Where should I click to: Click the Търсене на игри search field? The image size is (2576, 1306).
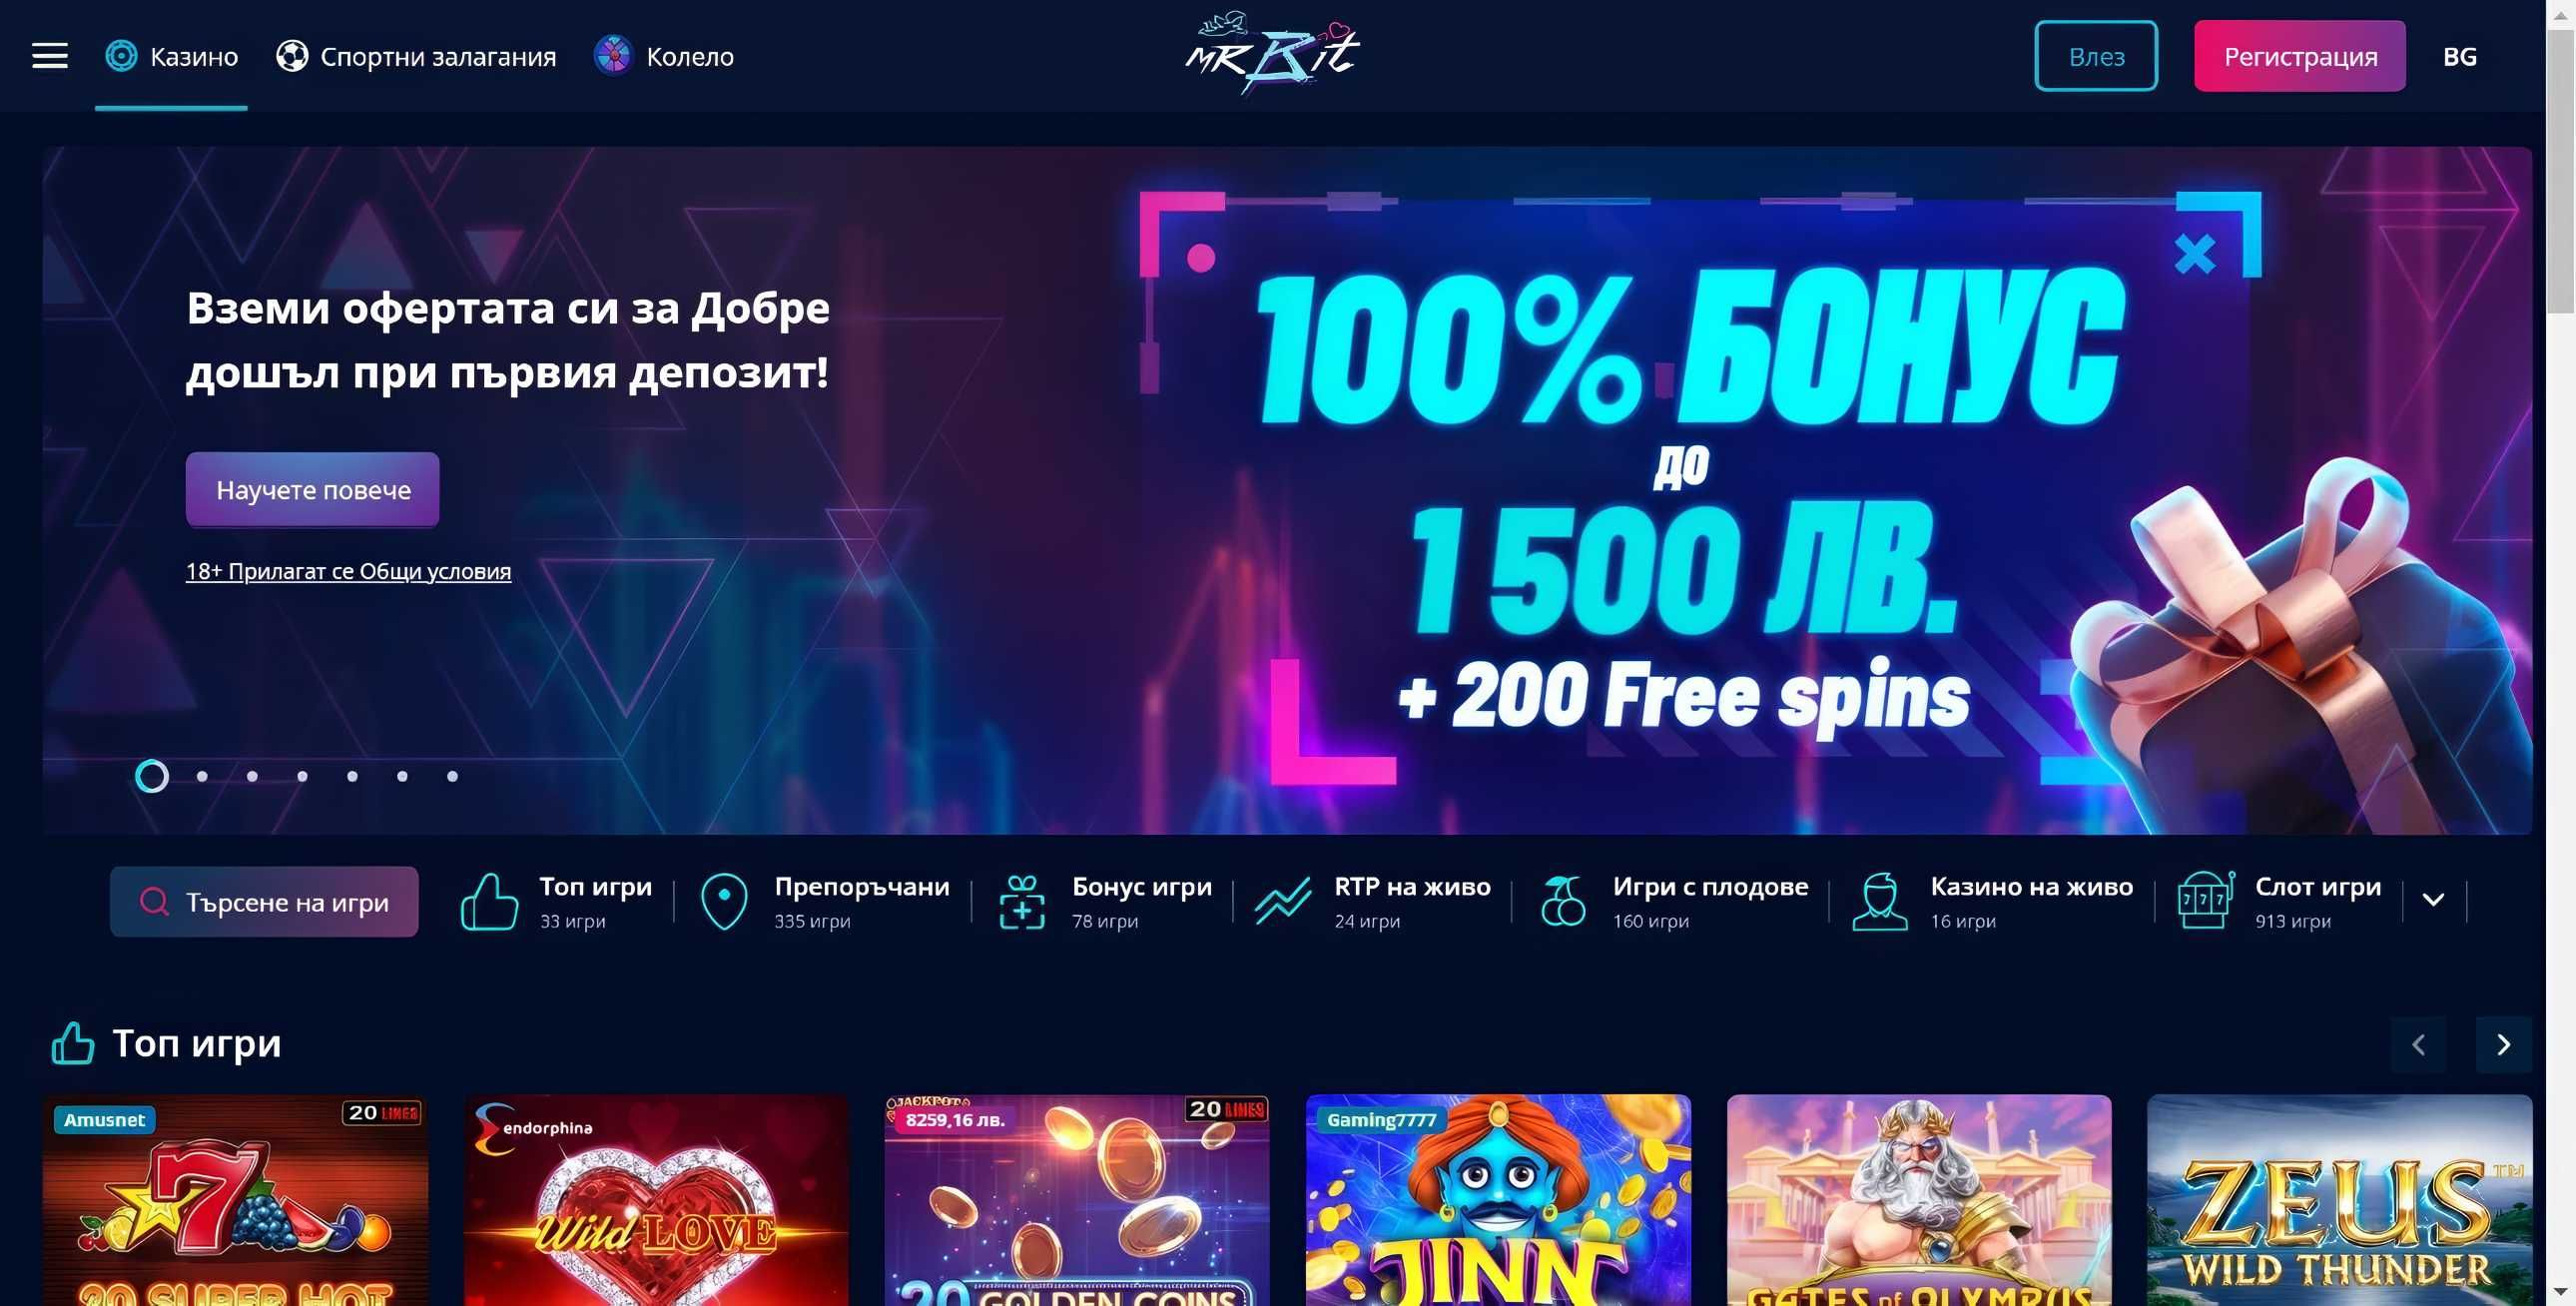click(x=264, y=902)
